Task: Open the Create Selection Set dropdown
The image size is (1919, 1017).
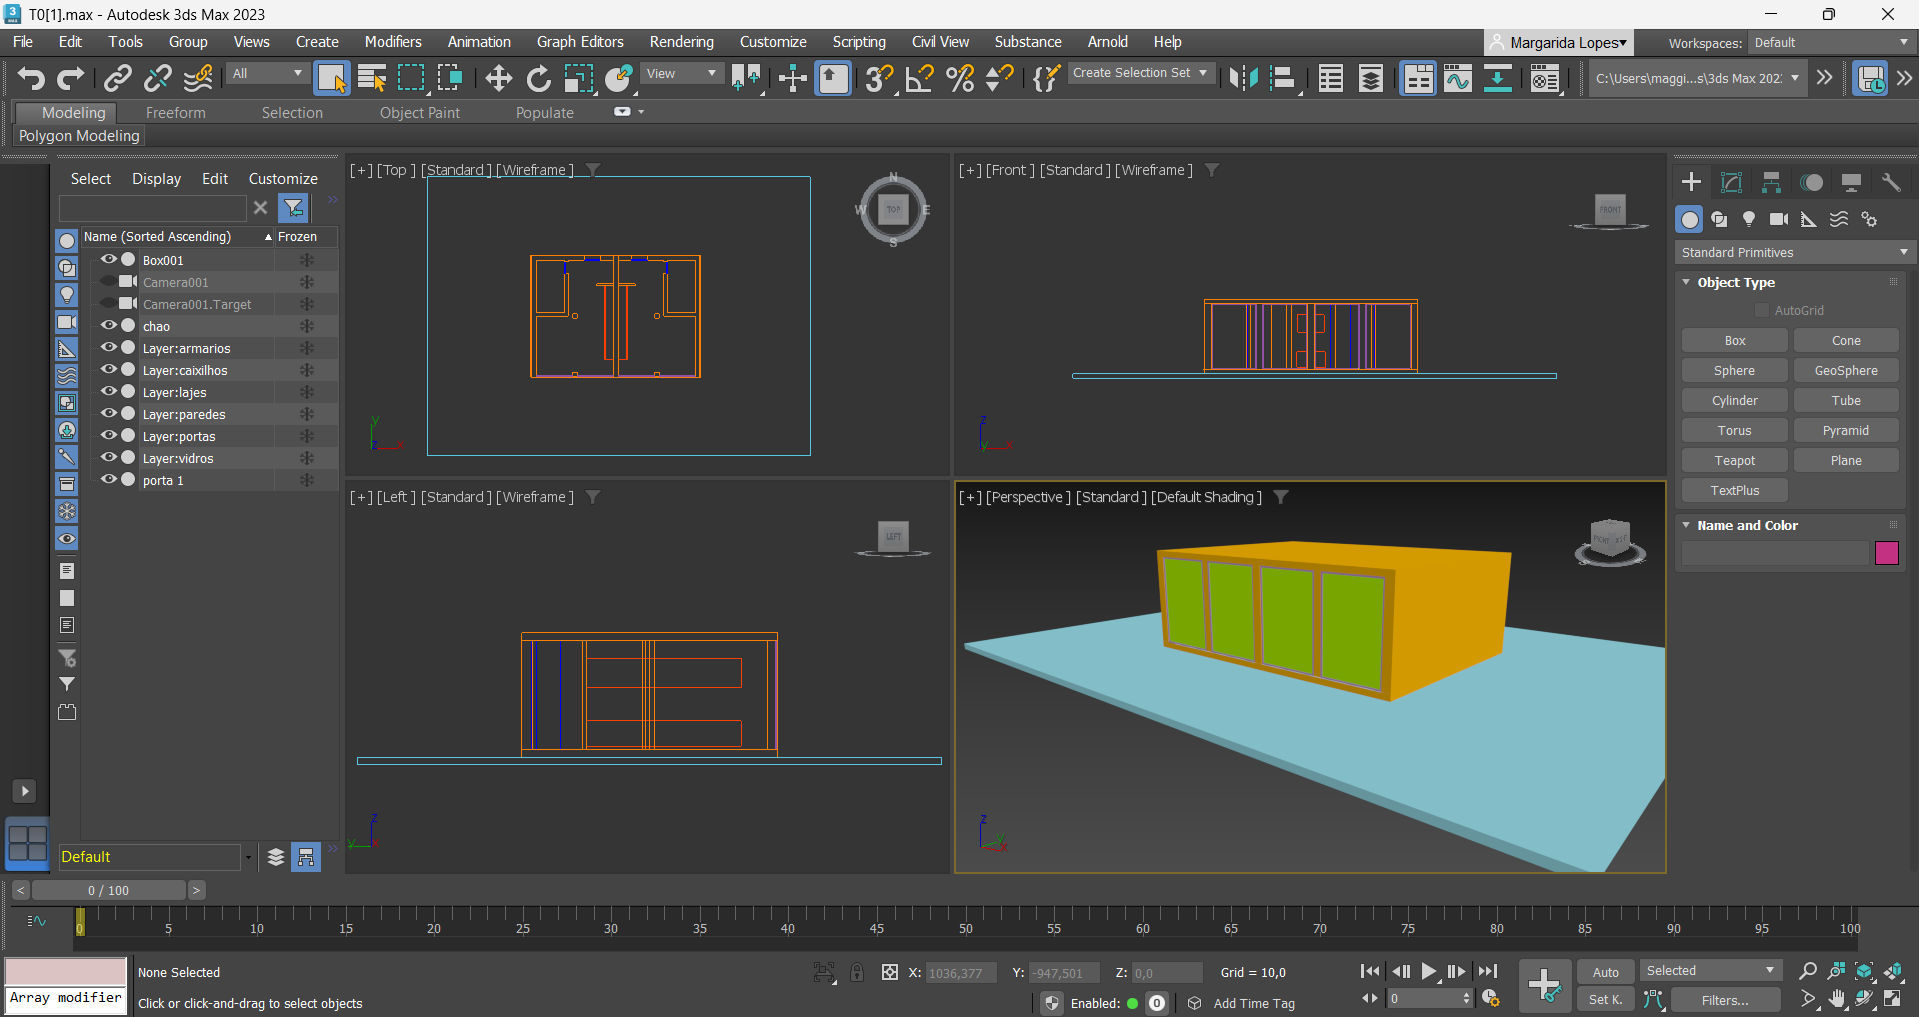Action: [x=1140, y=73]
